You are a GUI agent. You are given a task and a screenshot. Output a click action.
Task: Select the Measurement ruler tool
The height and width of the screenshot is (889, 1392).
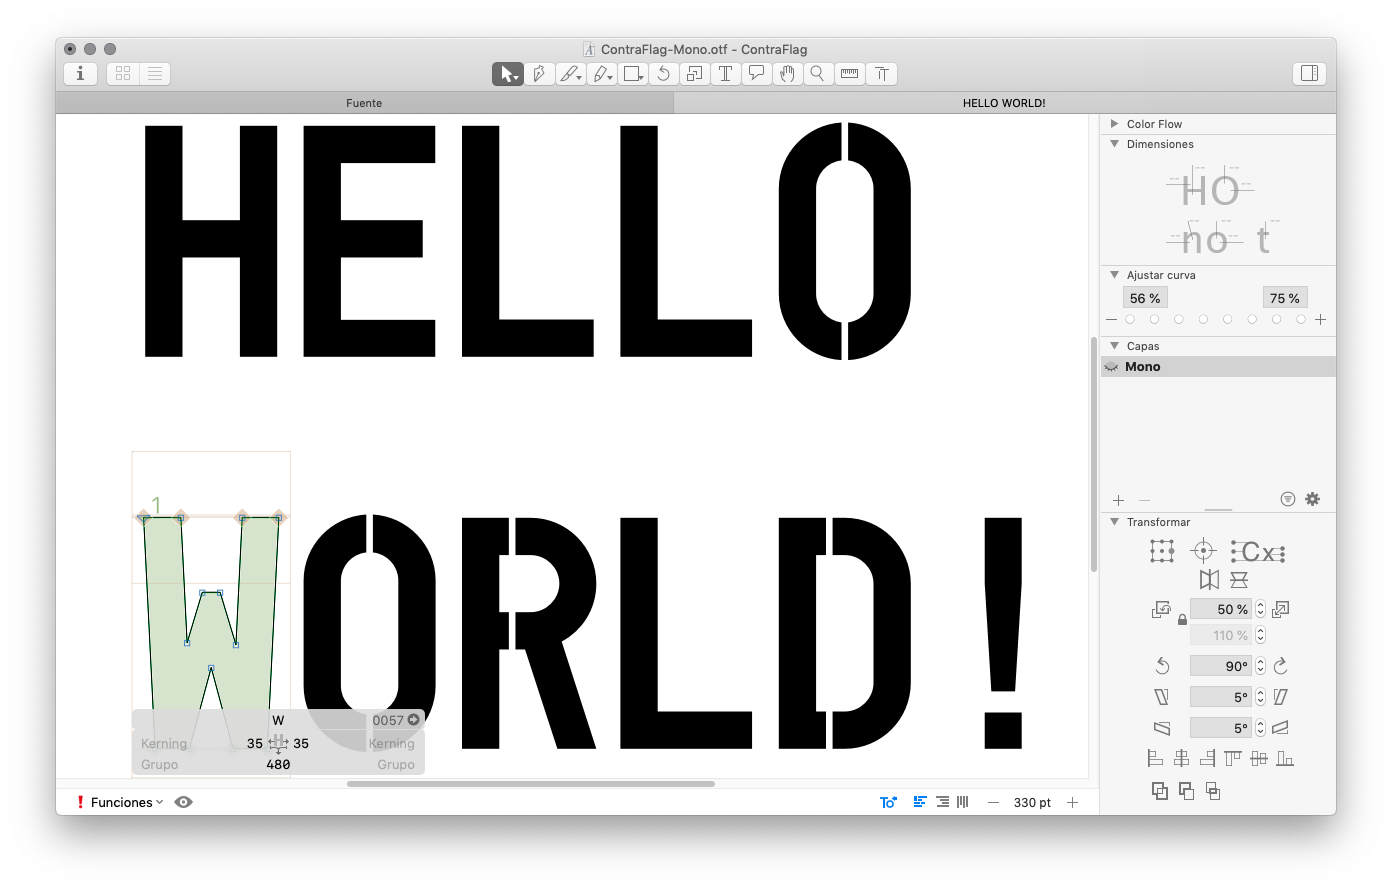pos(849,74)
